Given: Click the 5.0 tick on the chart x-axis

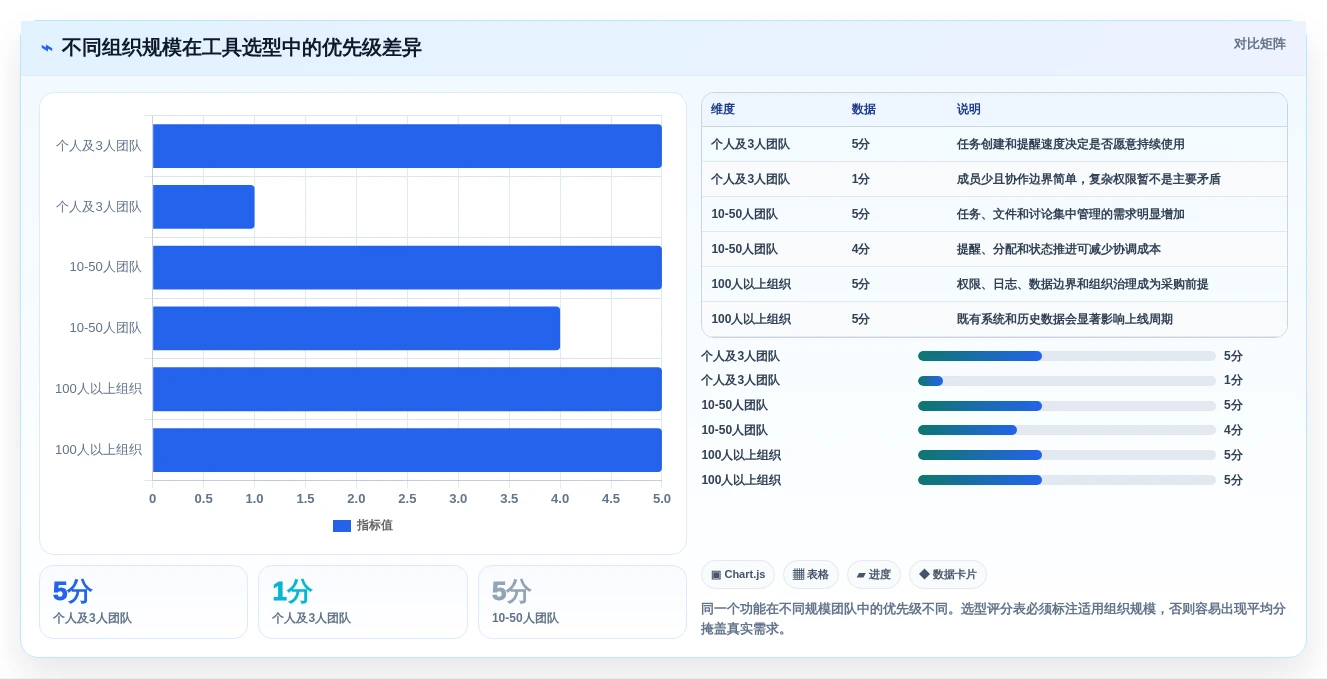Looking at the screenshot, I should point(662,499).
